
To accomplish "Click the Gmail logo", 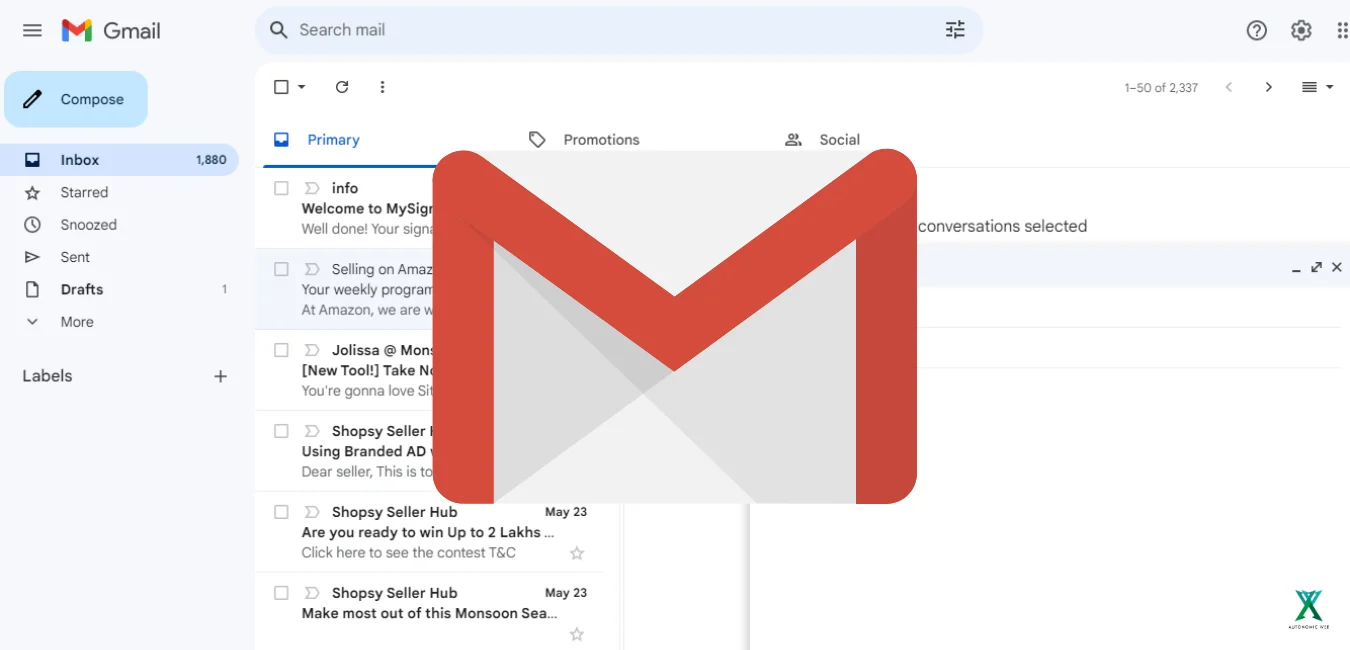I will click(x=111, y=30).
